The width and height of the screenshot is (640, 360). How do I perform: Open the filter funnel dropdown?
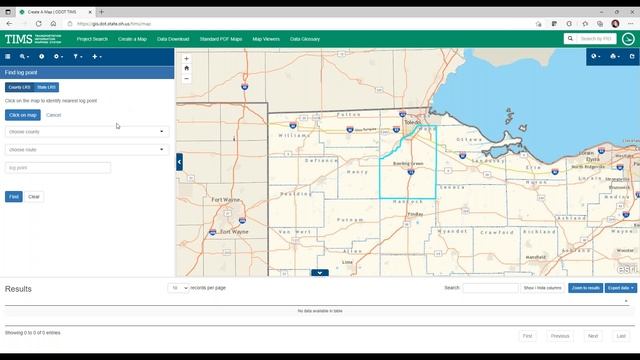click(x=78, y=57)
